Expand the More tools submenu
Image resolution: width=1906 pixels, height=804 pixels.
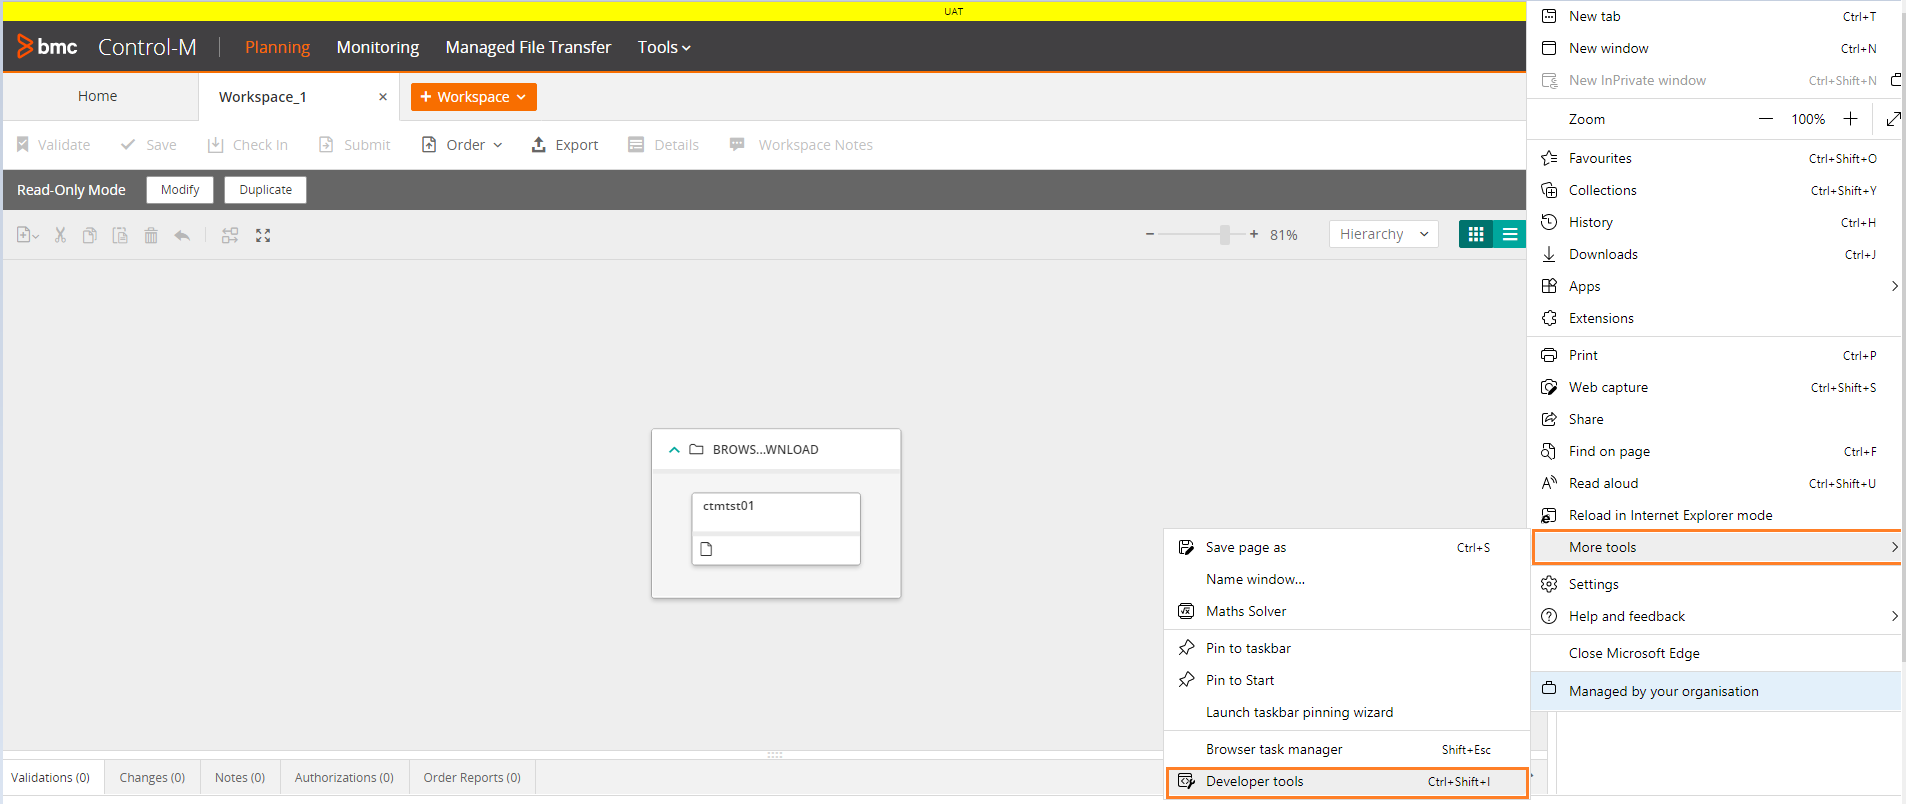click(x=1717, y=547)
